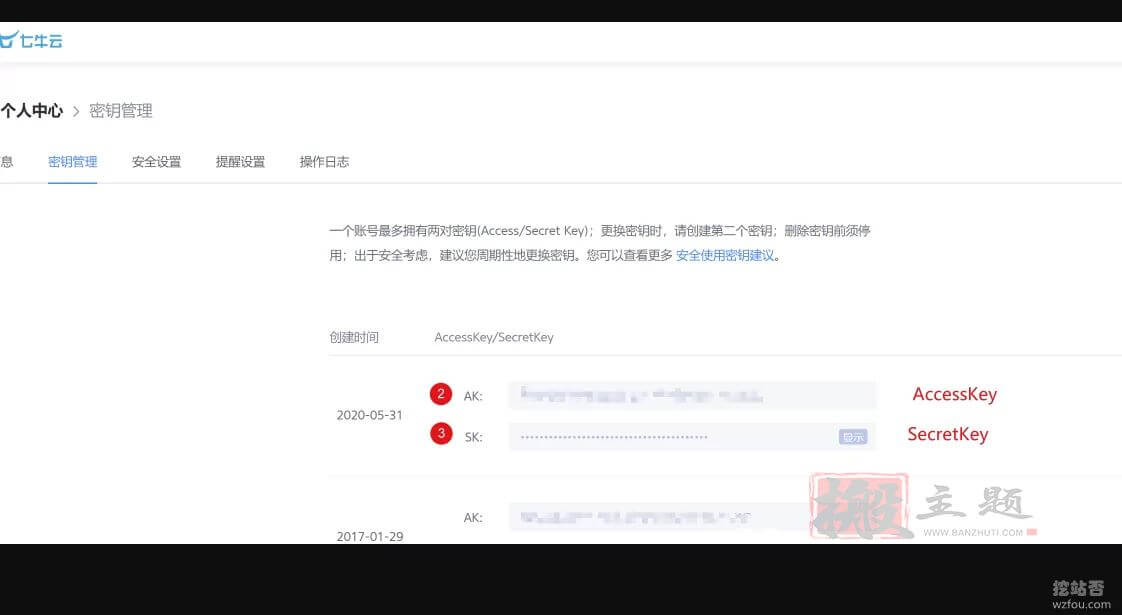Open the 安全使用密钥建议 link
1122x615 pixels.
(725, 256)
